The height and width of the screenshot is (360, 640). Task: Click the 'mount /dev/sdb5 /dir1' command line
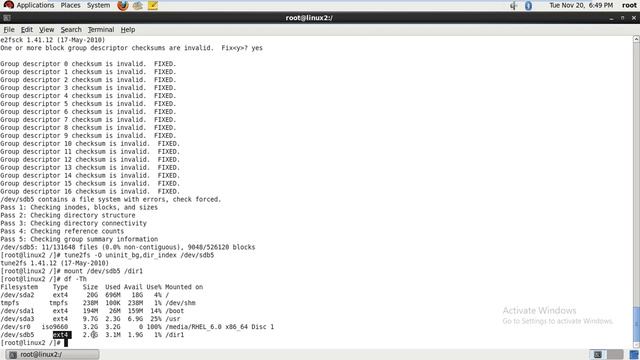(103, 271)
